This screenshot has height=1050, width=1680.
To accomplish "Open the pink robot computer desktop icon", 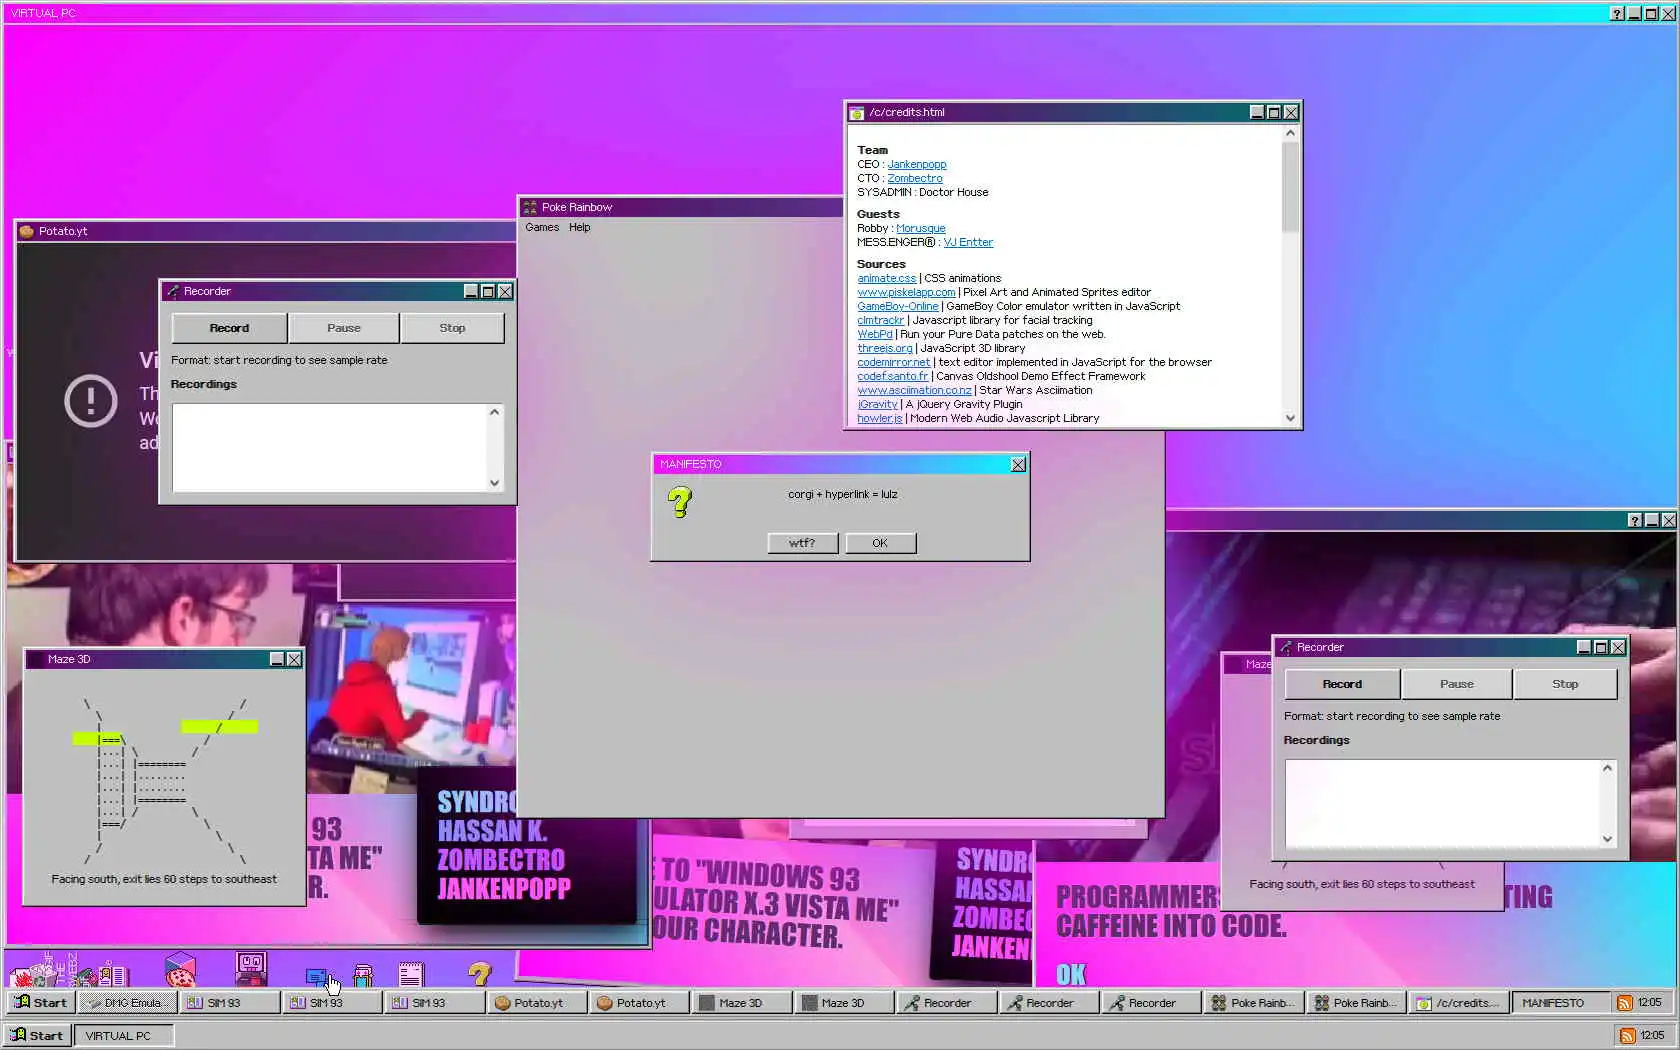I will 251,969.
